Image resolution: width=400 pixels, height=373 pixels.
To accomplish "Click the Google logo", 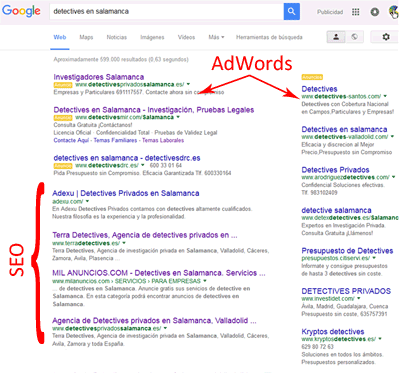I will [21, 11].
